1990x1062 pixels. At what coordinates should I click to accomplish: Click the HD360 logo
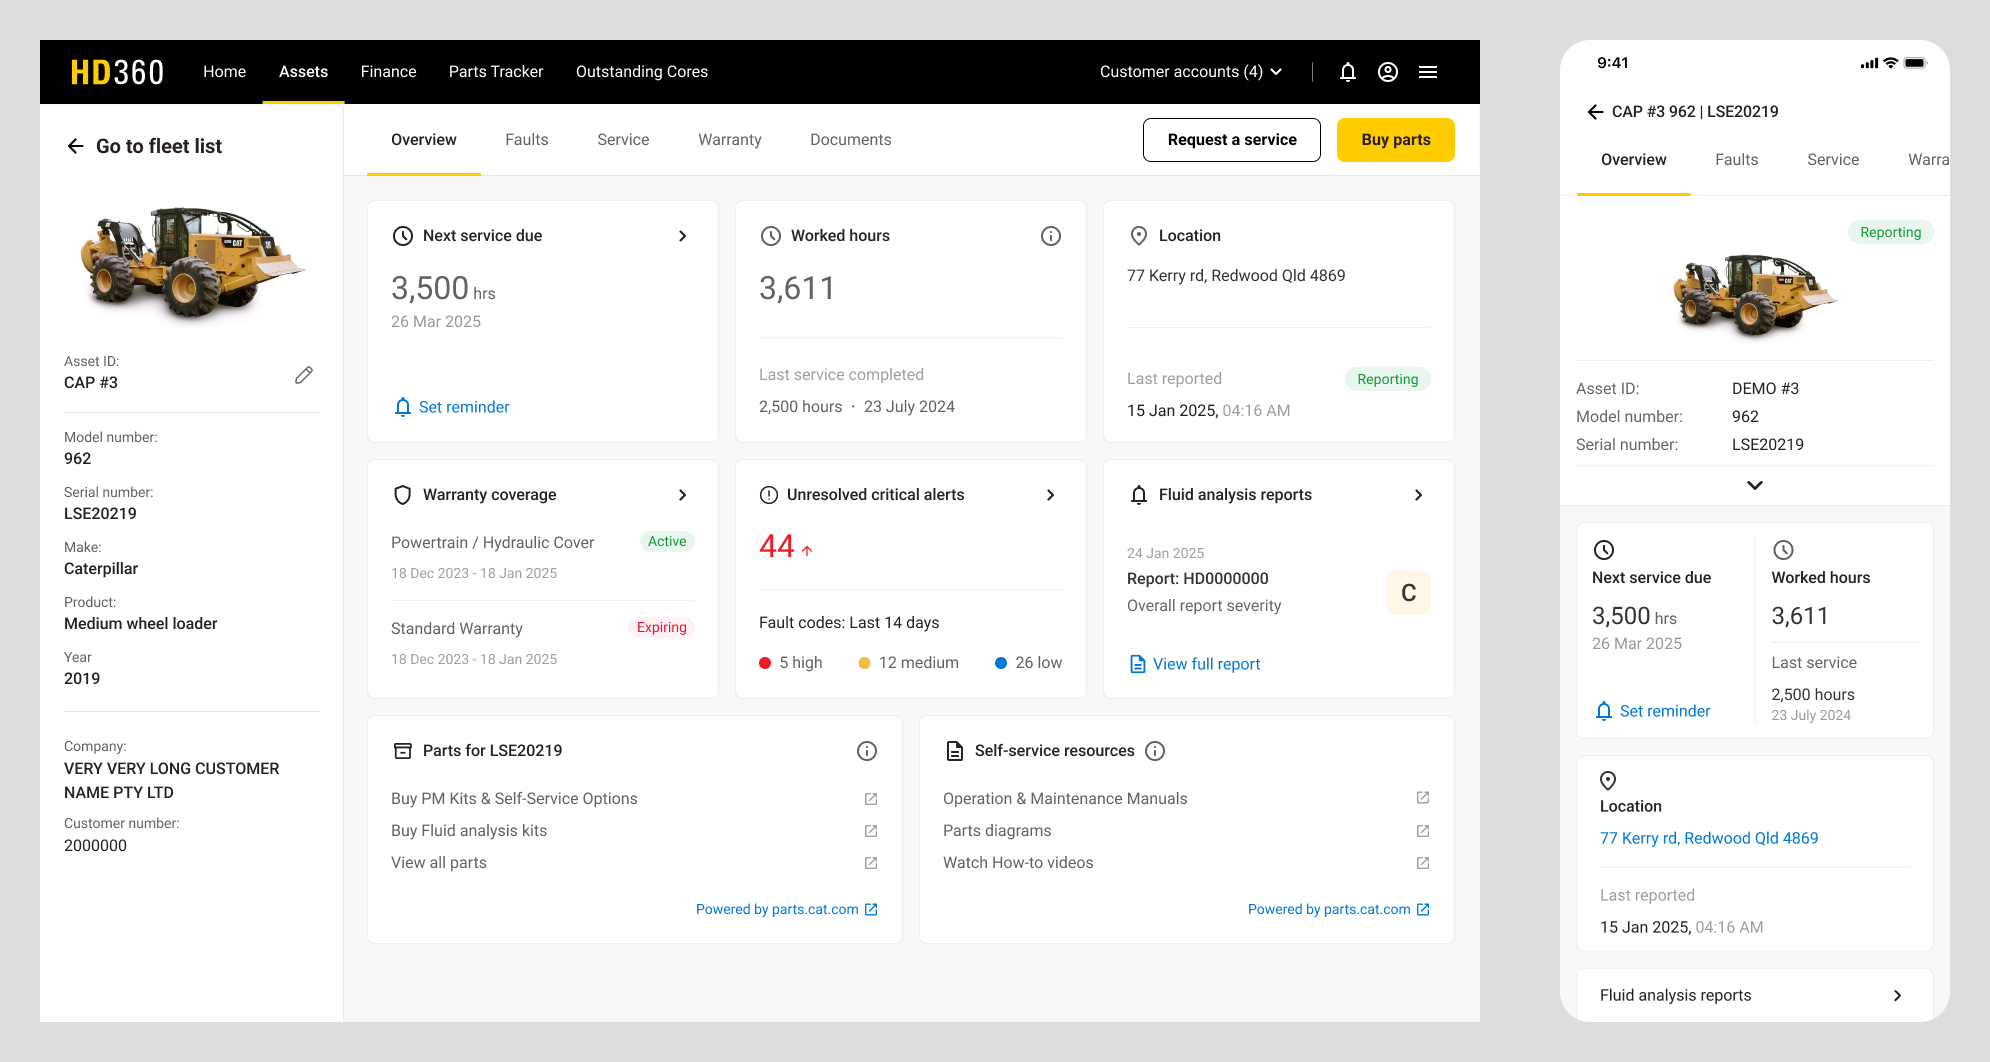(117, 72)
